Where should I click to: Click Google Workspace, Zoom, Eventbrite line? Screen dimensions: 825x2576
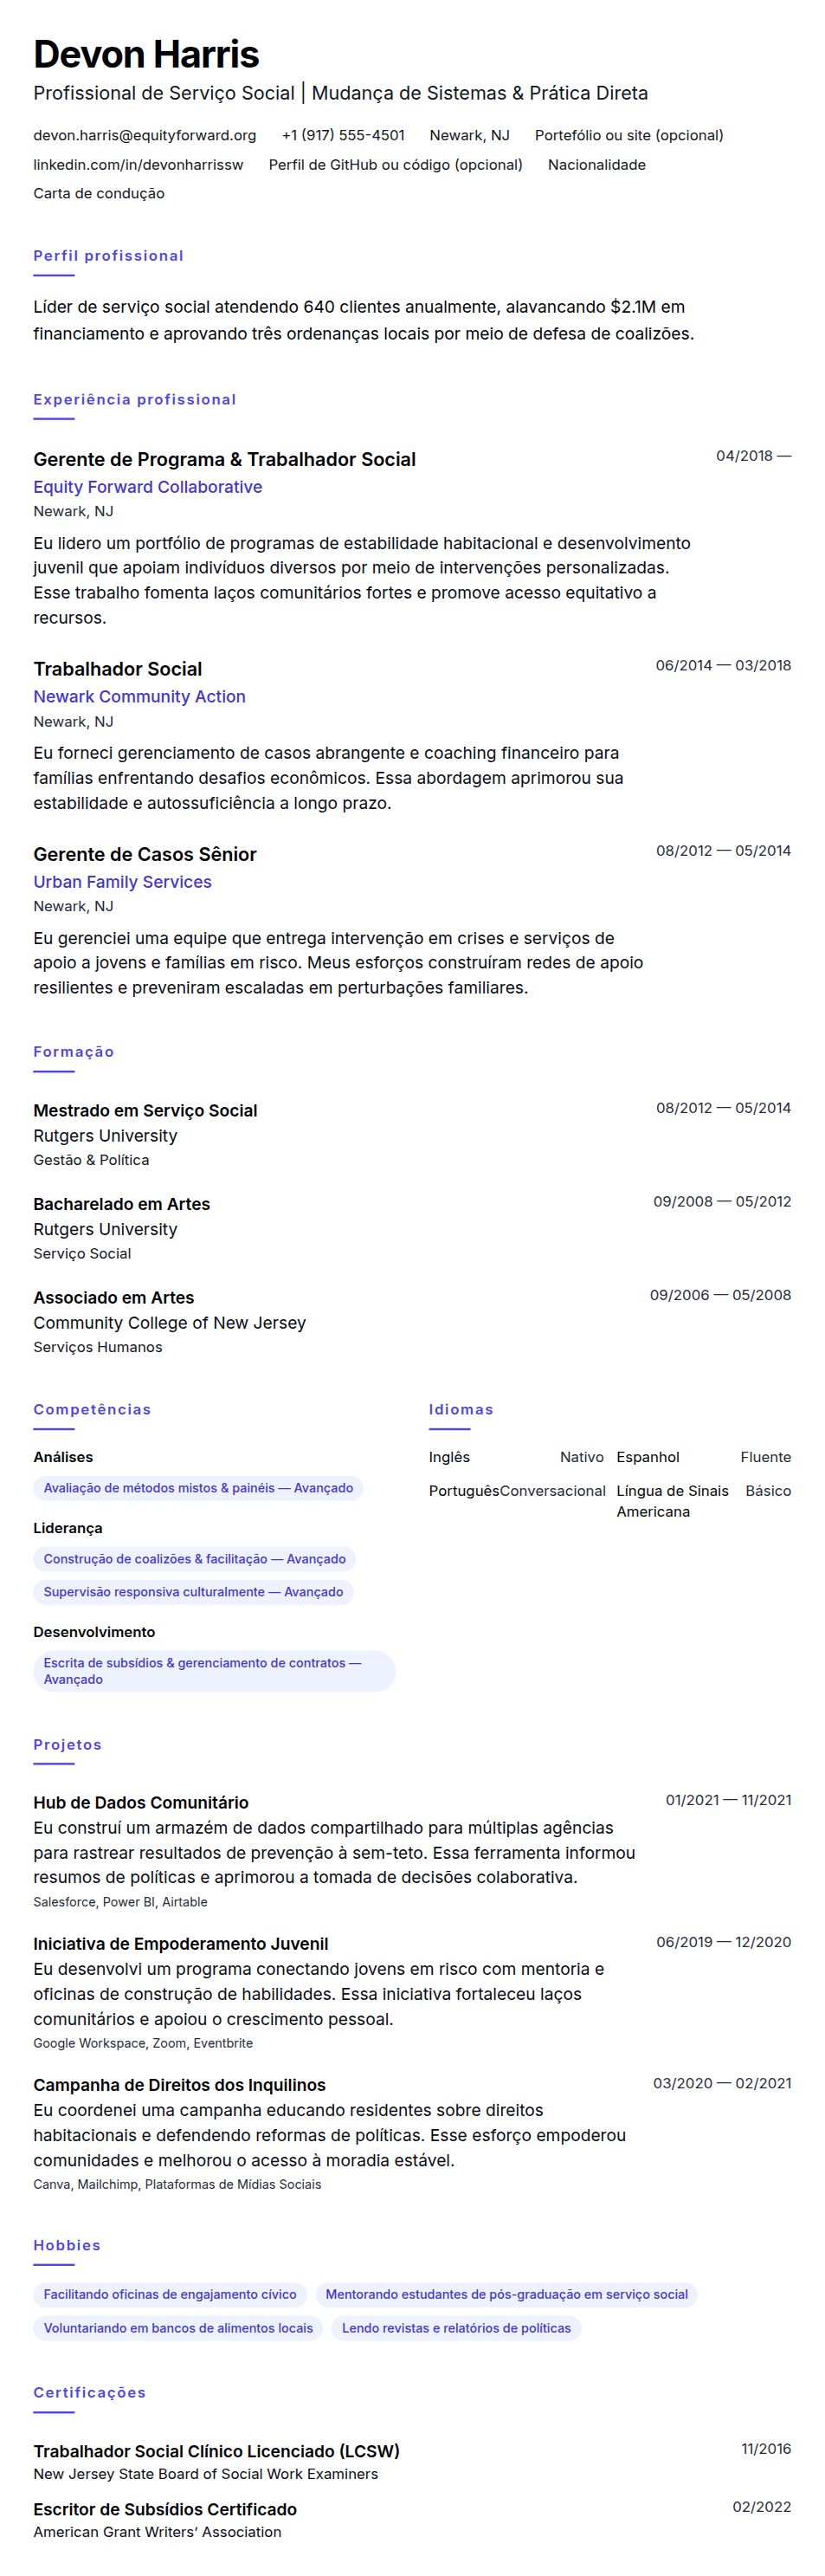143,2043
